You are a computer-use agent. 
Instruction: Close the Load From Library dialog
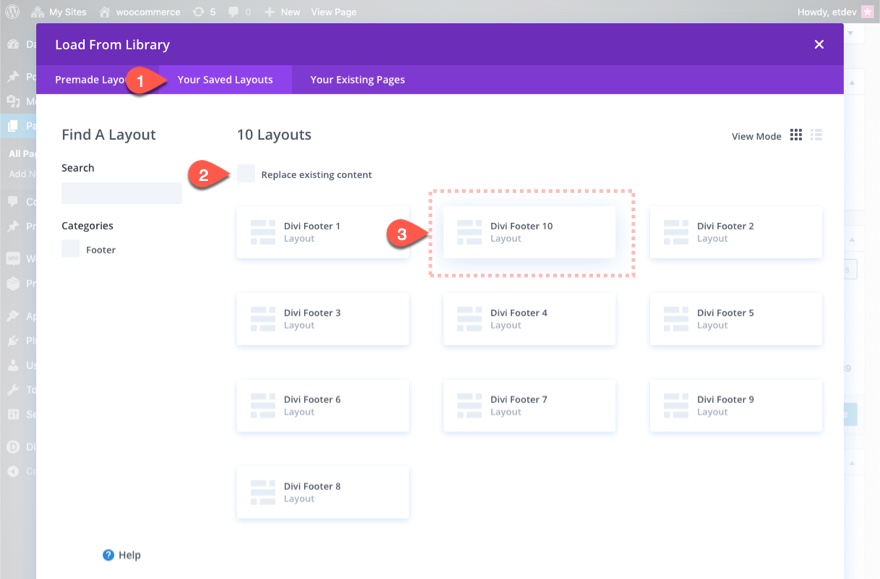(819, 44)
